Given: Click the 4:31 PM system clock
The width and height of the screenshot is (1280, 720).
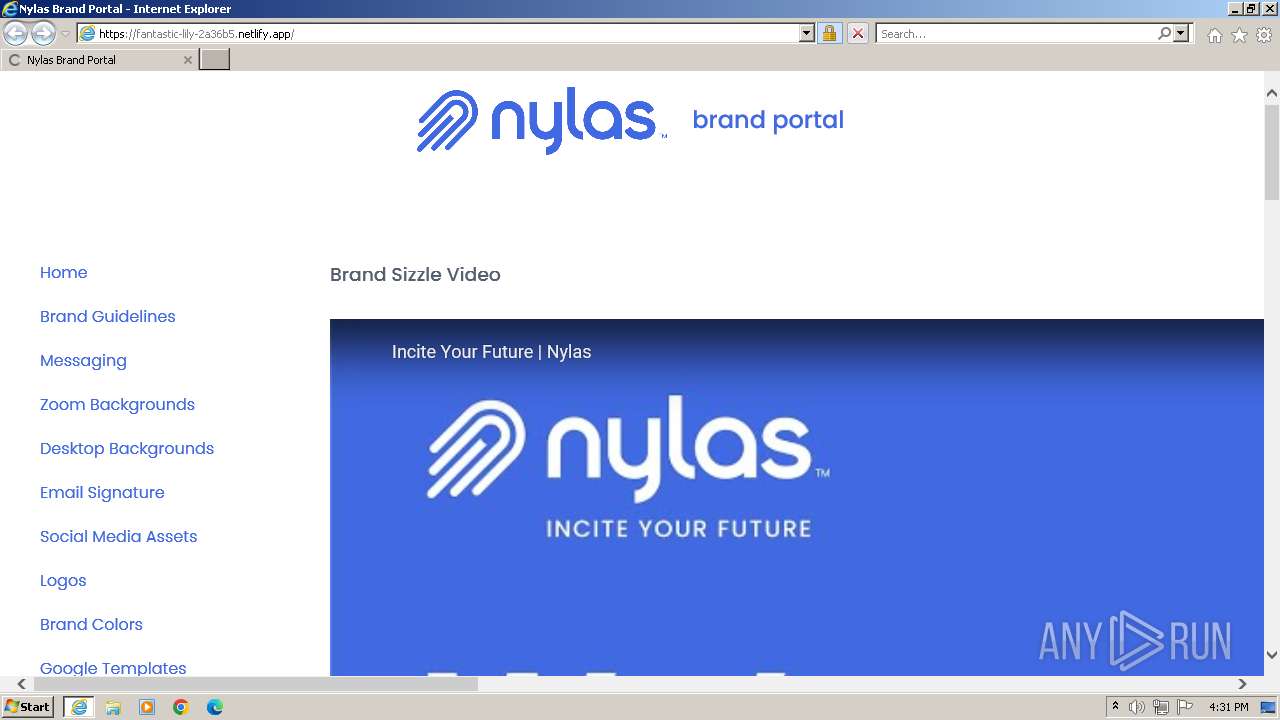Looking at the screenshot, I should (x=1229, y=707).
